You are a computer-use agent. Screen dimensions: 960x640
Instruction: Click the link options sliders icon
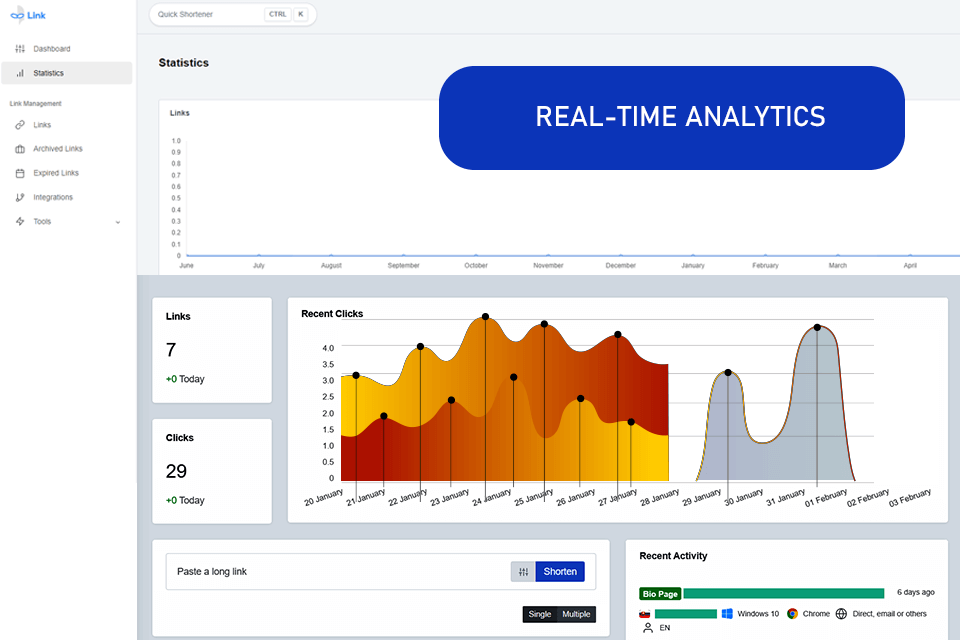coord(523,571)
